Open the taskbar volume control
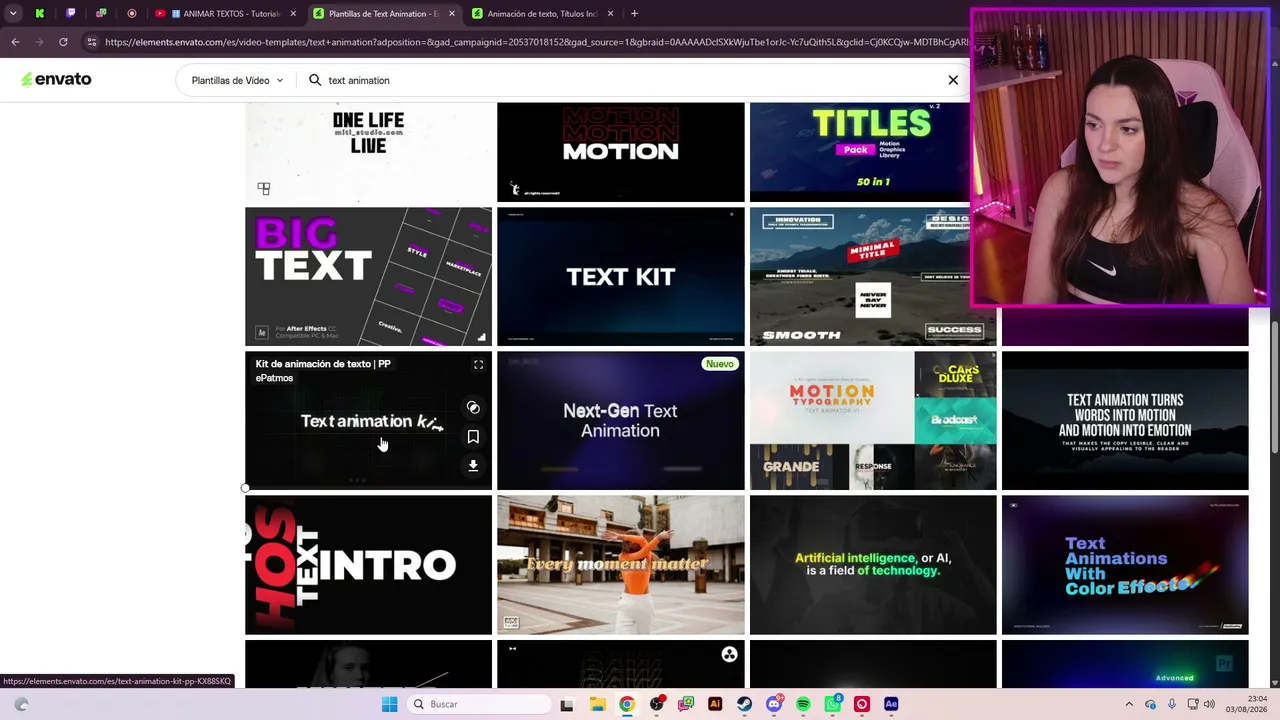 1209,704
